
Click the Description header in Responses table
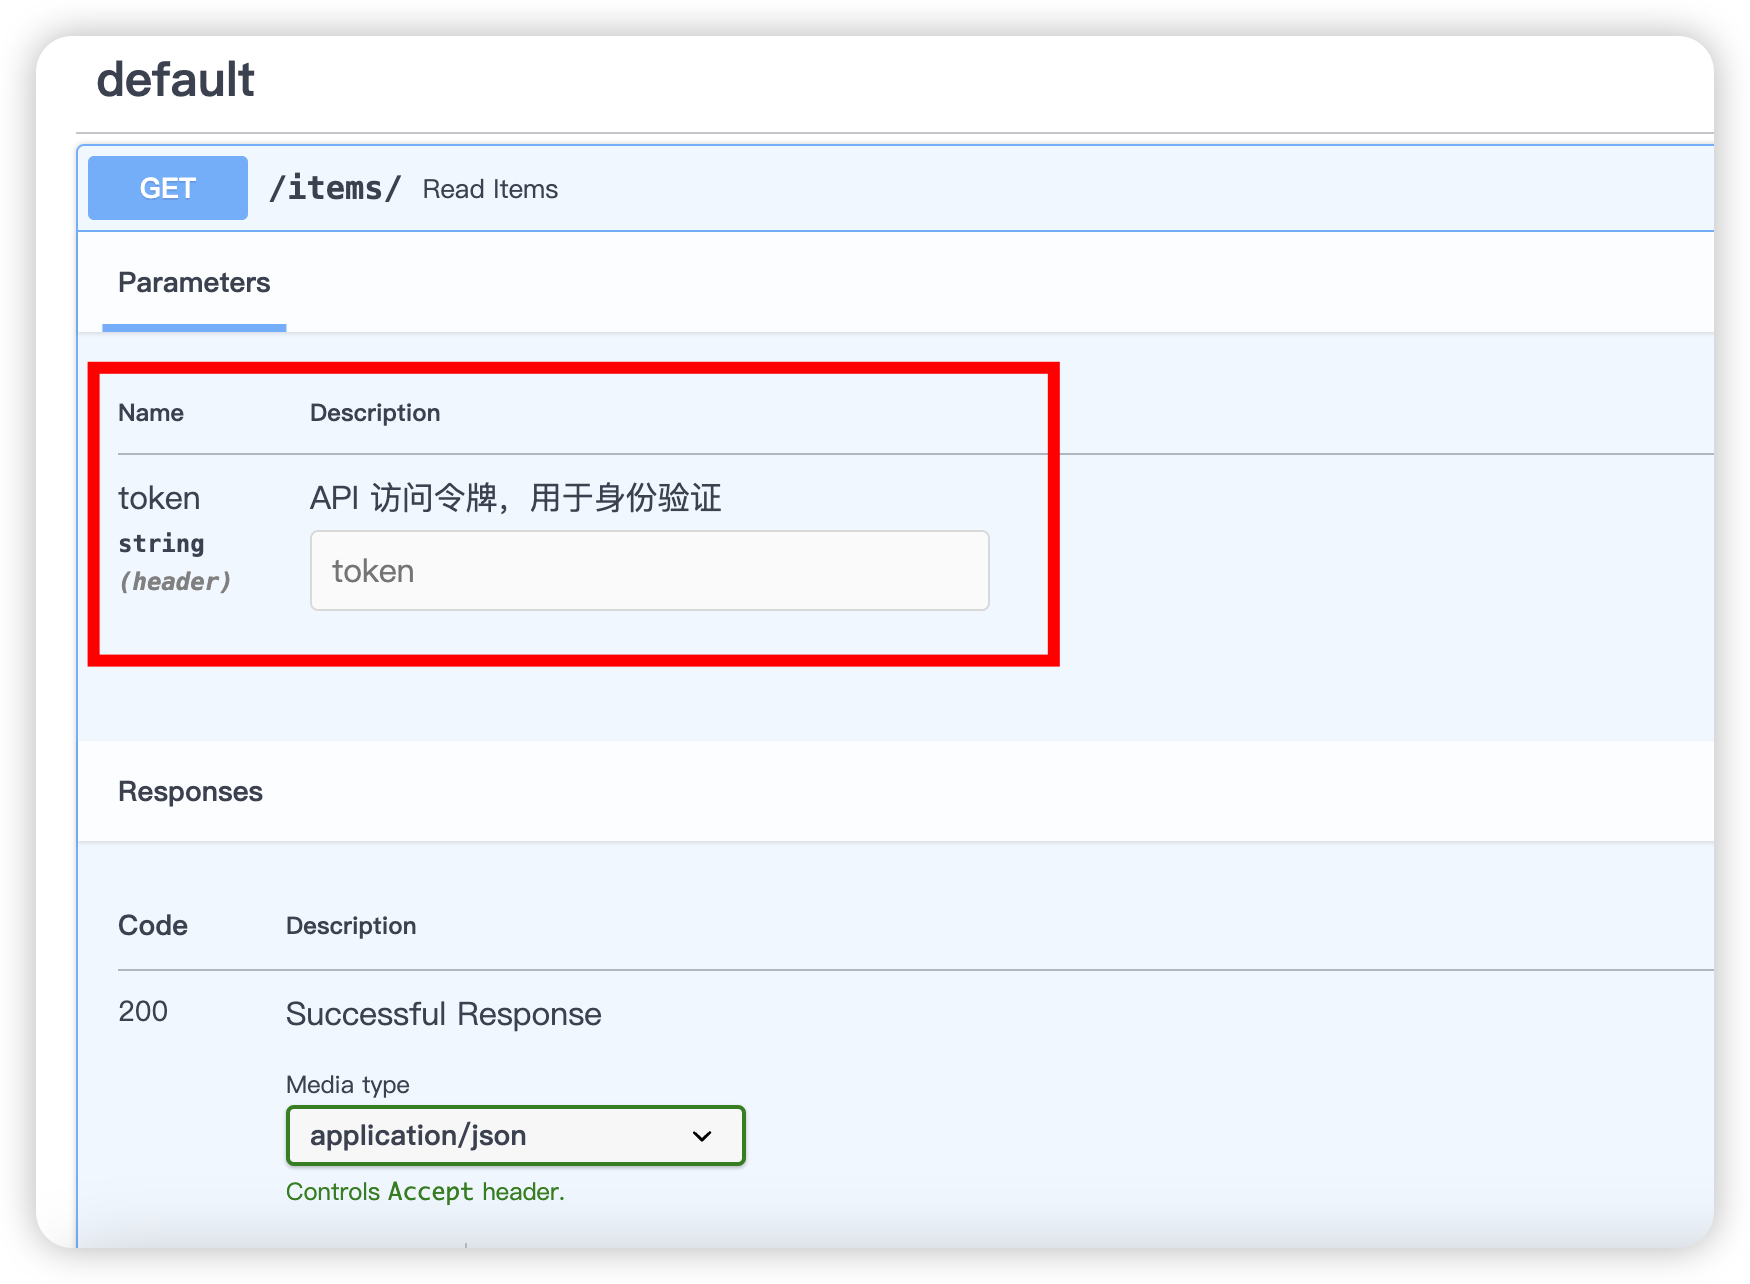coord(351,926)
